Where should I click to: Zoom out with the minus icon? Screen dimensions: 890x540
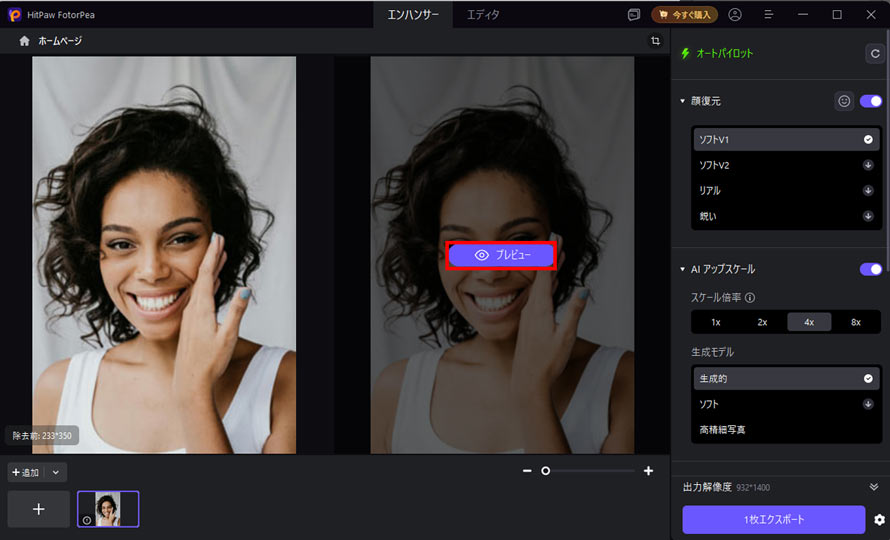(x=527, y=471)
